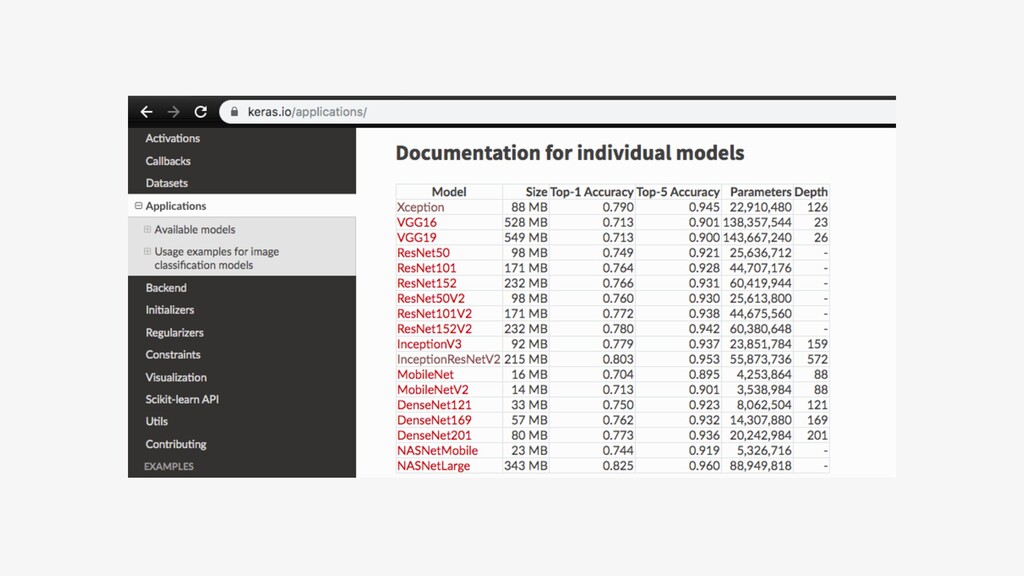1024x576 pixels.
Task: Open Scikit-learn API in the sidebar
Action: click(x=182, y=399)
